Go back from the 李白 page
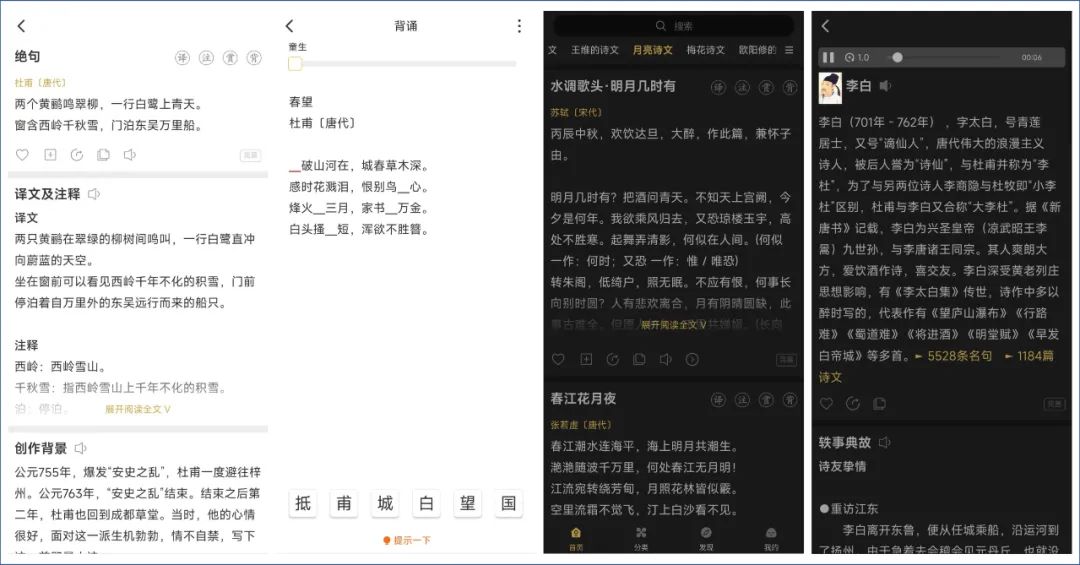 [x=825, y=26]
